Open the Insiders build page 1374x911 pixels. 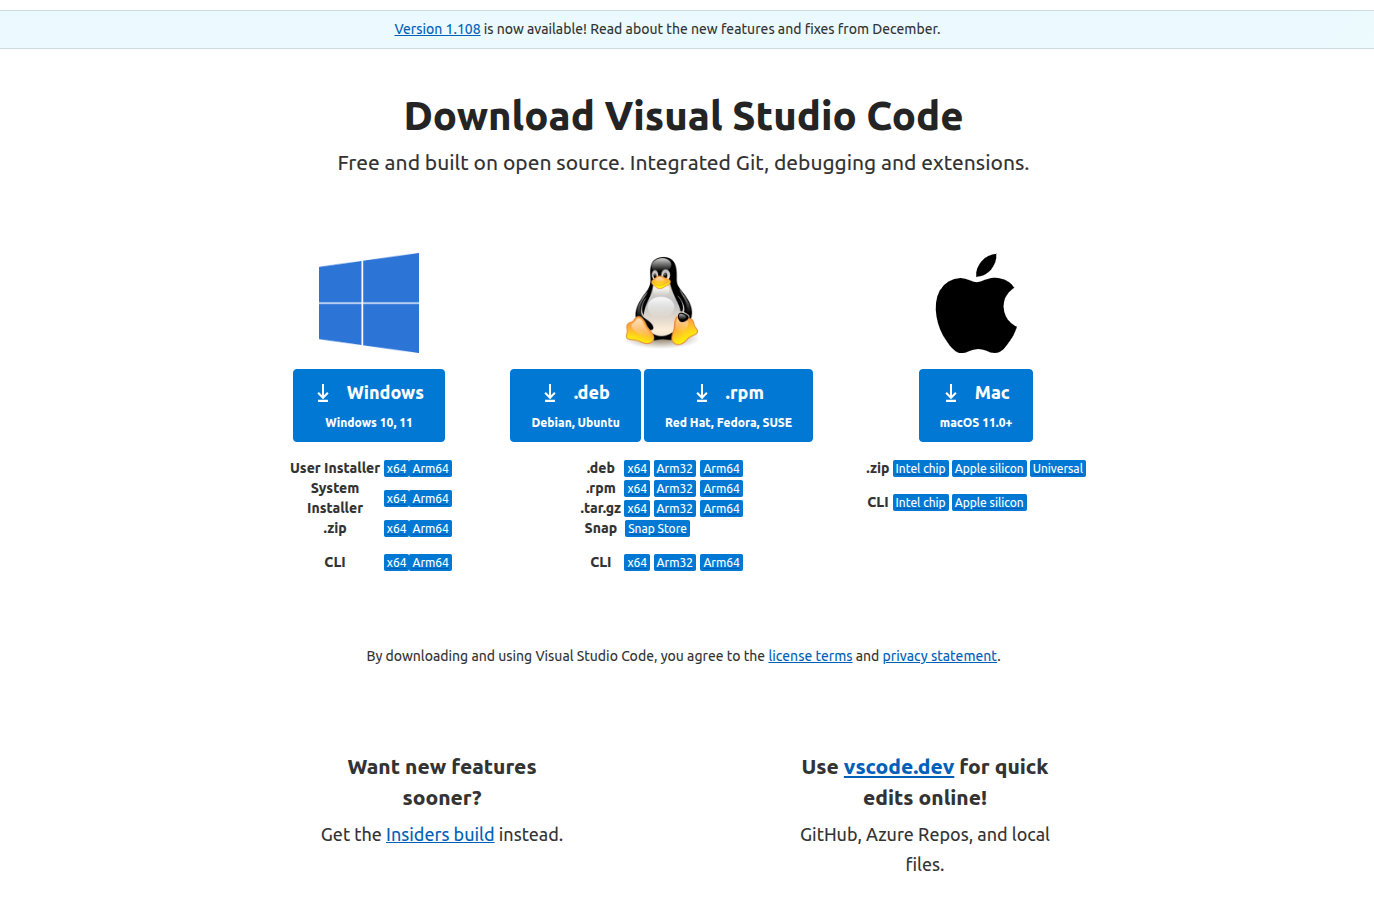[x=440, y=834]
